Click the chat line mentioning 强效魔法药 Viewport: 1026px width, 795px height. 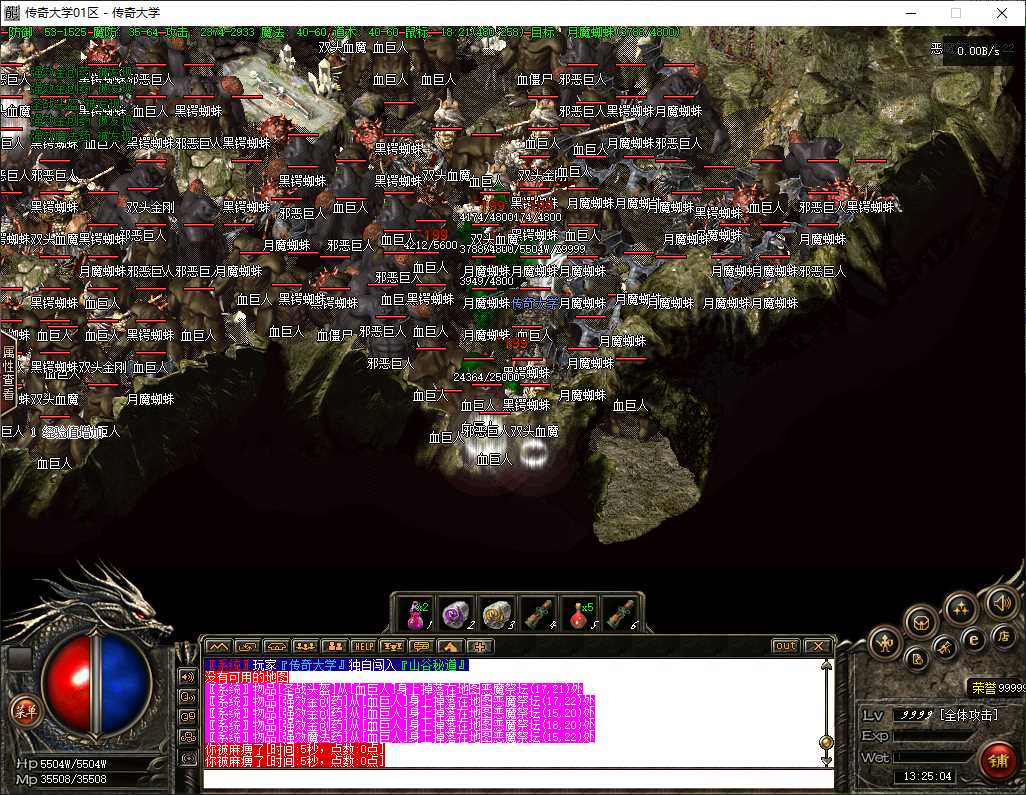click(400, 736)
